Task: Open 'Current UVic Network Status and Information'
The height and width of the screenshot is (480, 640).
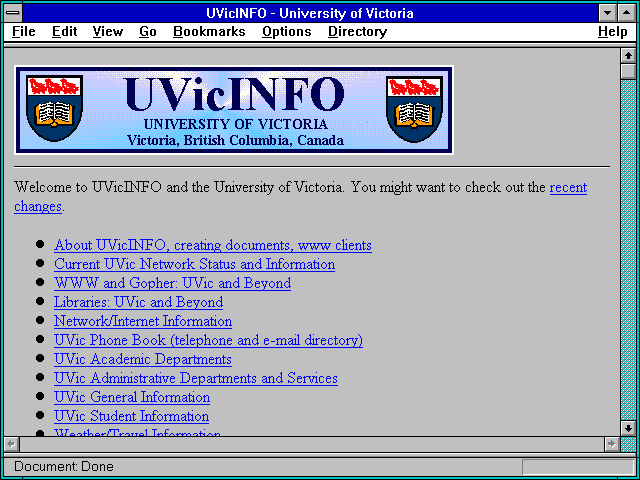Action: [195, 264]
